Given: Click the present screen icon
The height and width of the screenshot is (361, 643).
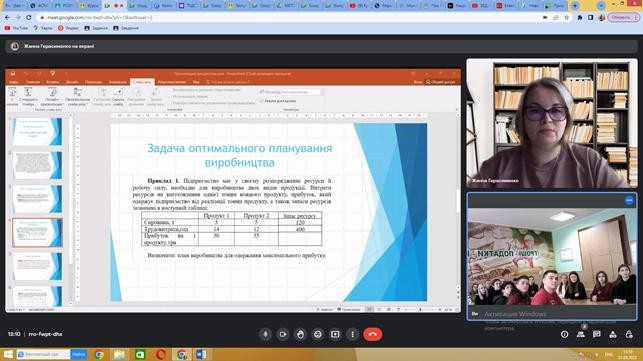Looking at the screenshot, I should pyautogui.click(x=335, y=334).
